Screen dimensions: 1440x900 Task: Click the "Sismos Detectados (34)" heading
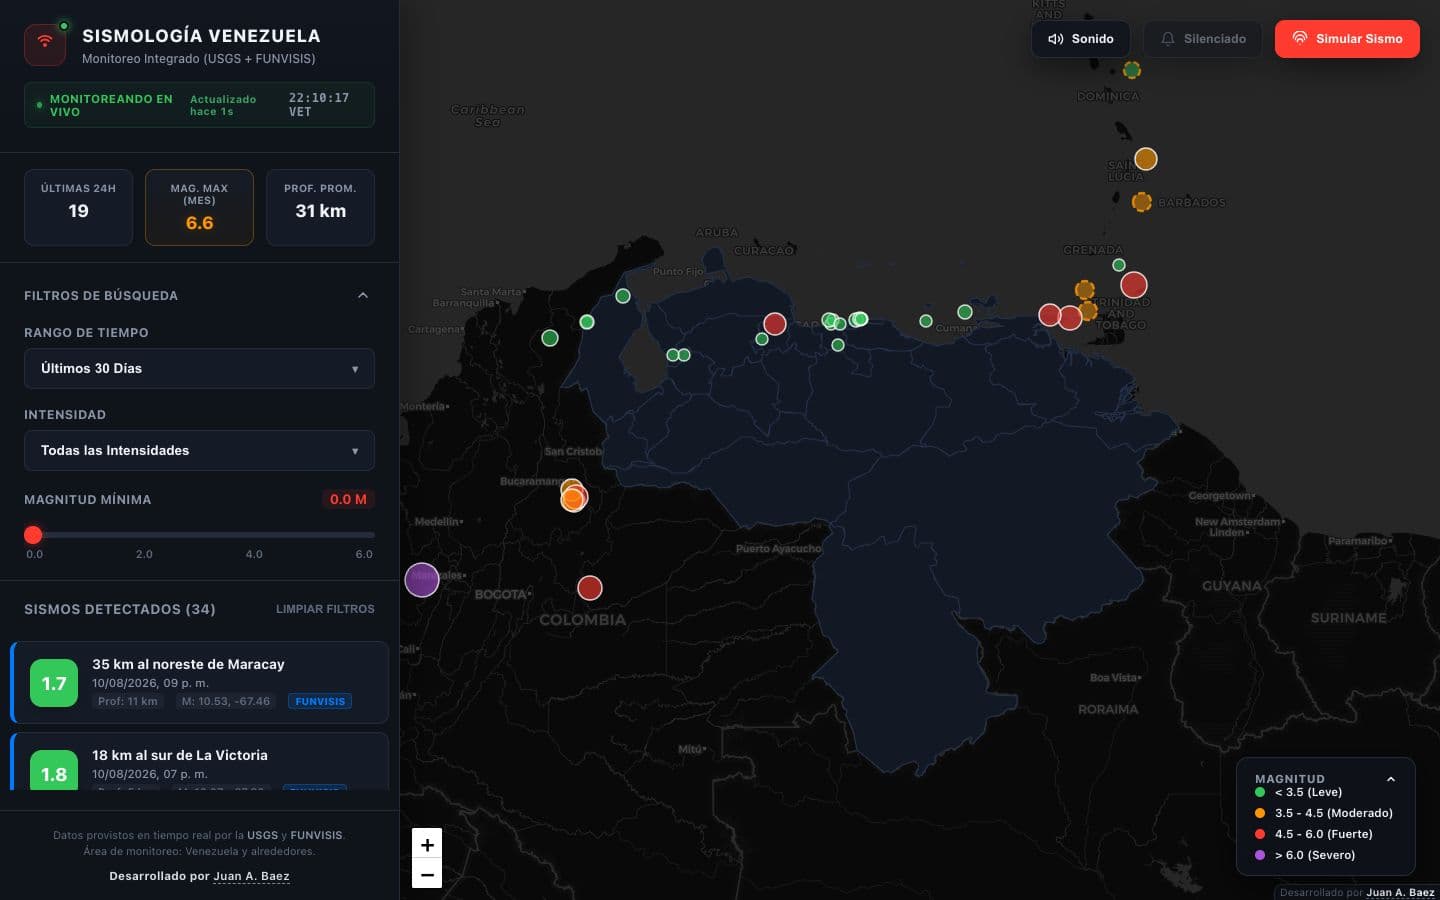coord(120,609)
